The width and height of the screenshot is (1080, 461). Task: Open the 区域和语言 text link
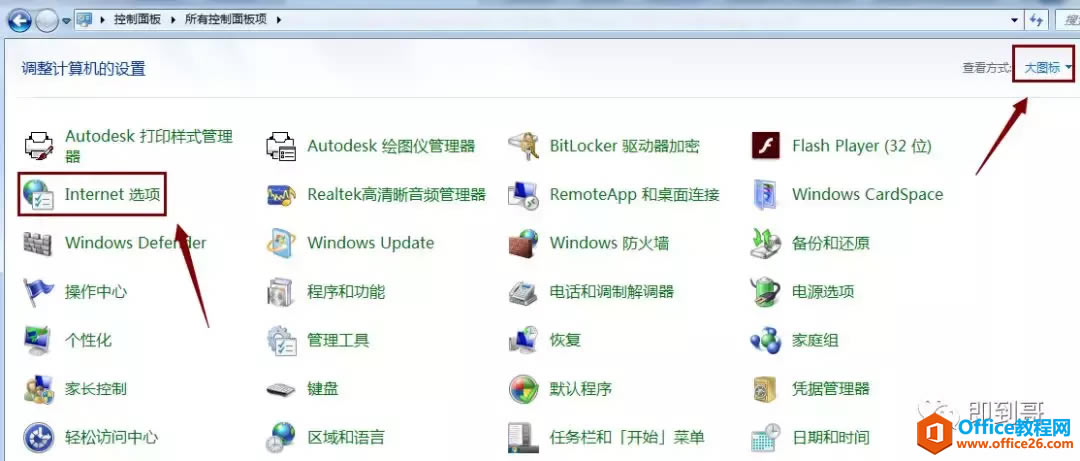click(x=346, y=437)
